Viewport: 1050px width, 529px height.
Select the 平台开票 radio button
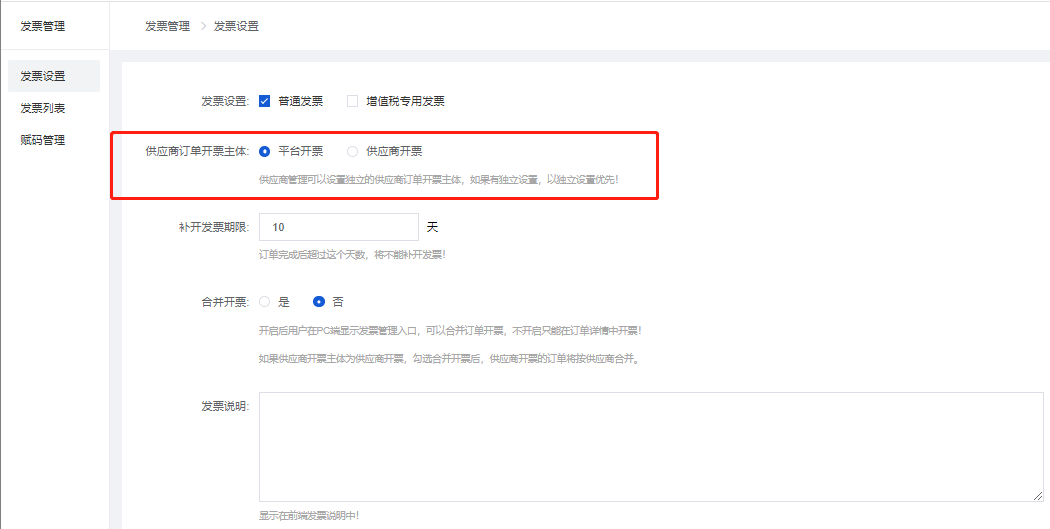pyautogui.click(x=265, y=152)
